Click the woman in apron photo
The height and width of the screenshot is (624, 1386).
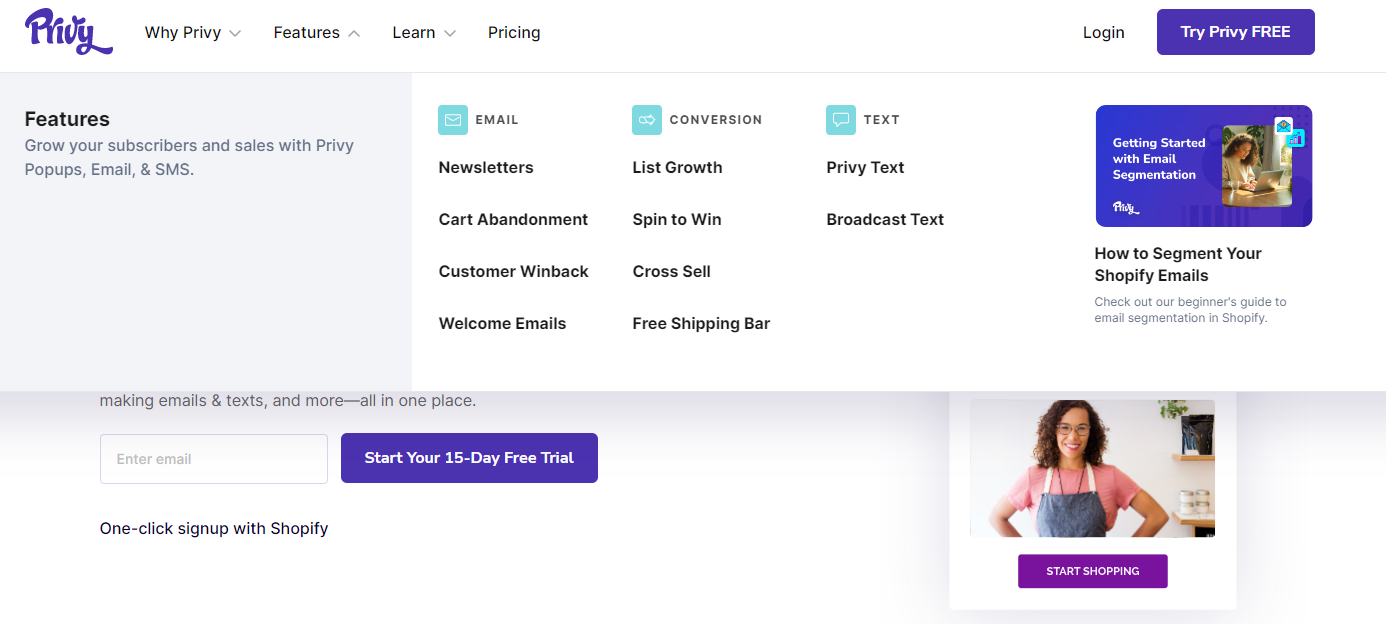tap(1092, 469)
